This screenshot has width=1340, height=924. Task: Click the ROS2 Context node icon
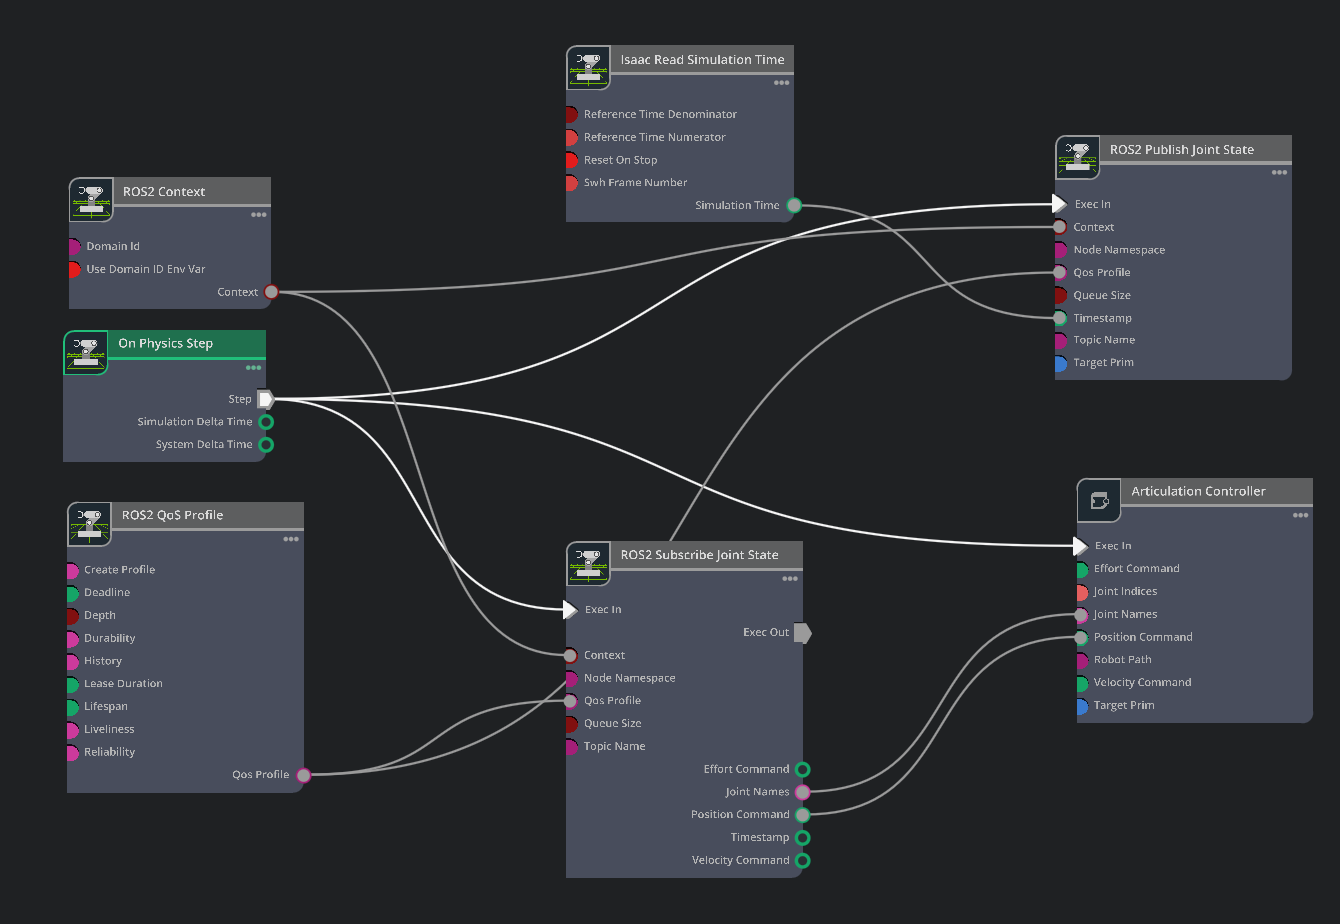(91, 200)
